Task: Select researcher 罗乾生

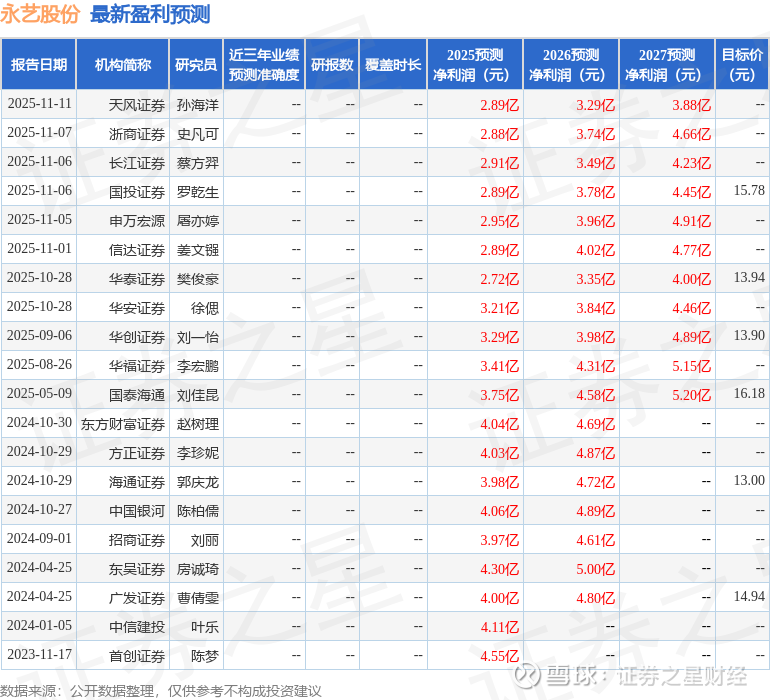Action: point(197,192)
